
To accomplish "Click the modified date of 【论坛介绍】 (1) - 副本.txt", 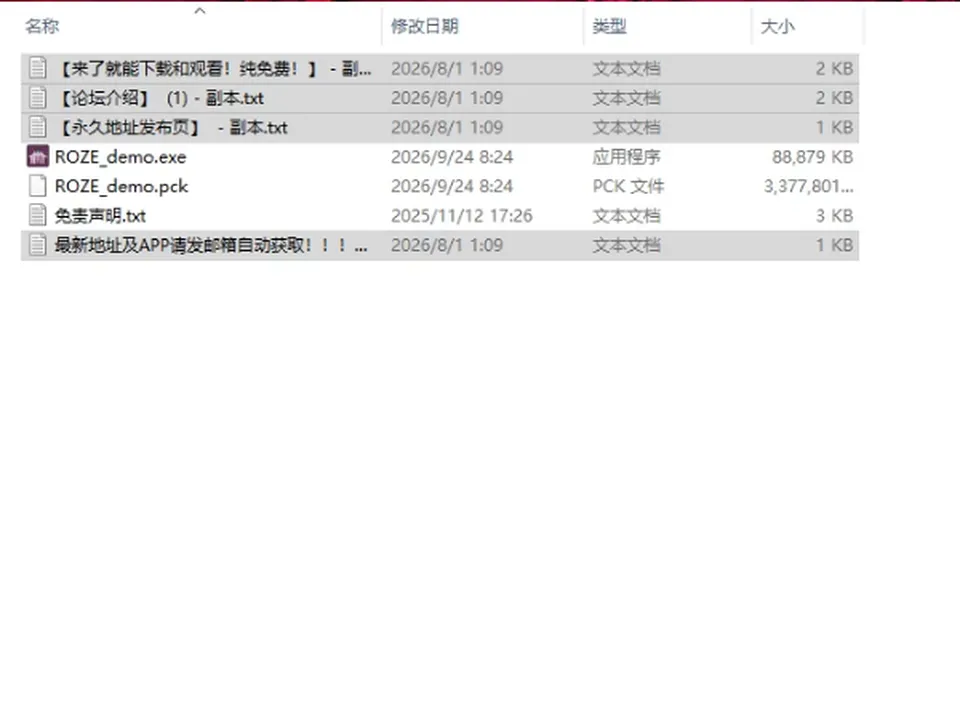I will tap(447, 98).
